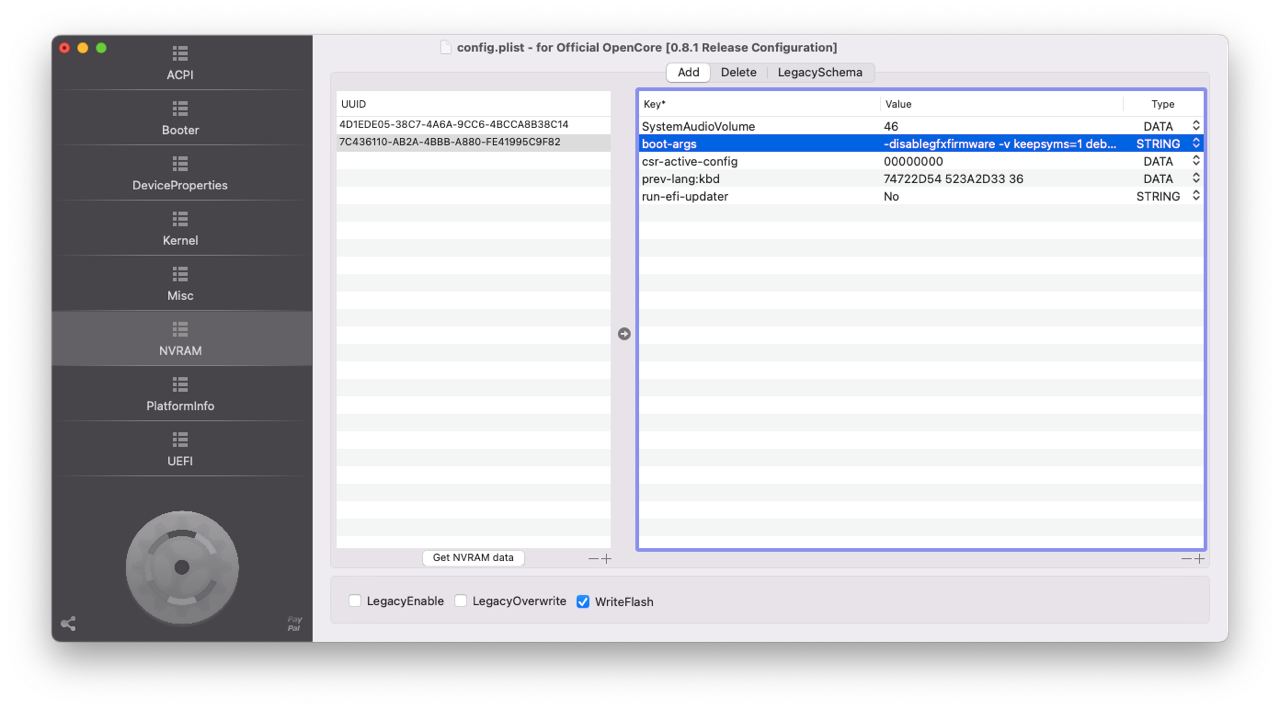Open type selector for csr-active-config
The height and width of the screenshot is (710, 1280).
click(1195, 161)
